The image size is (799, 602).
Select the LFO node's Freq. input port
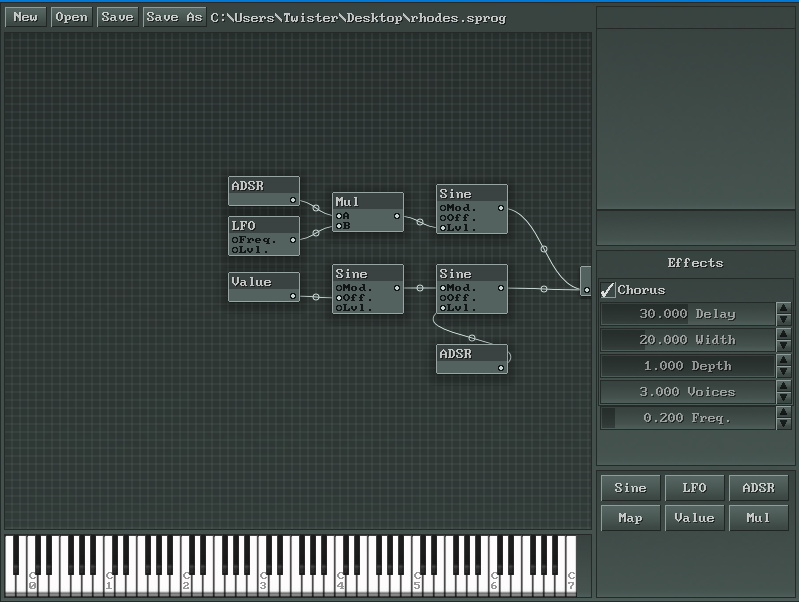tap(235, 240)
